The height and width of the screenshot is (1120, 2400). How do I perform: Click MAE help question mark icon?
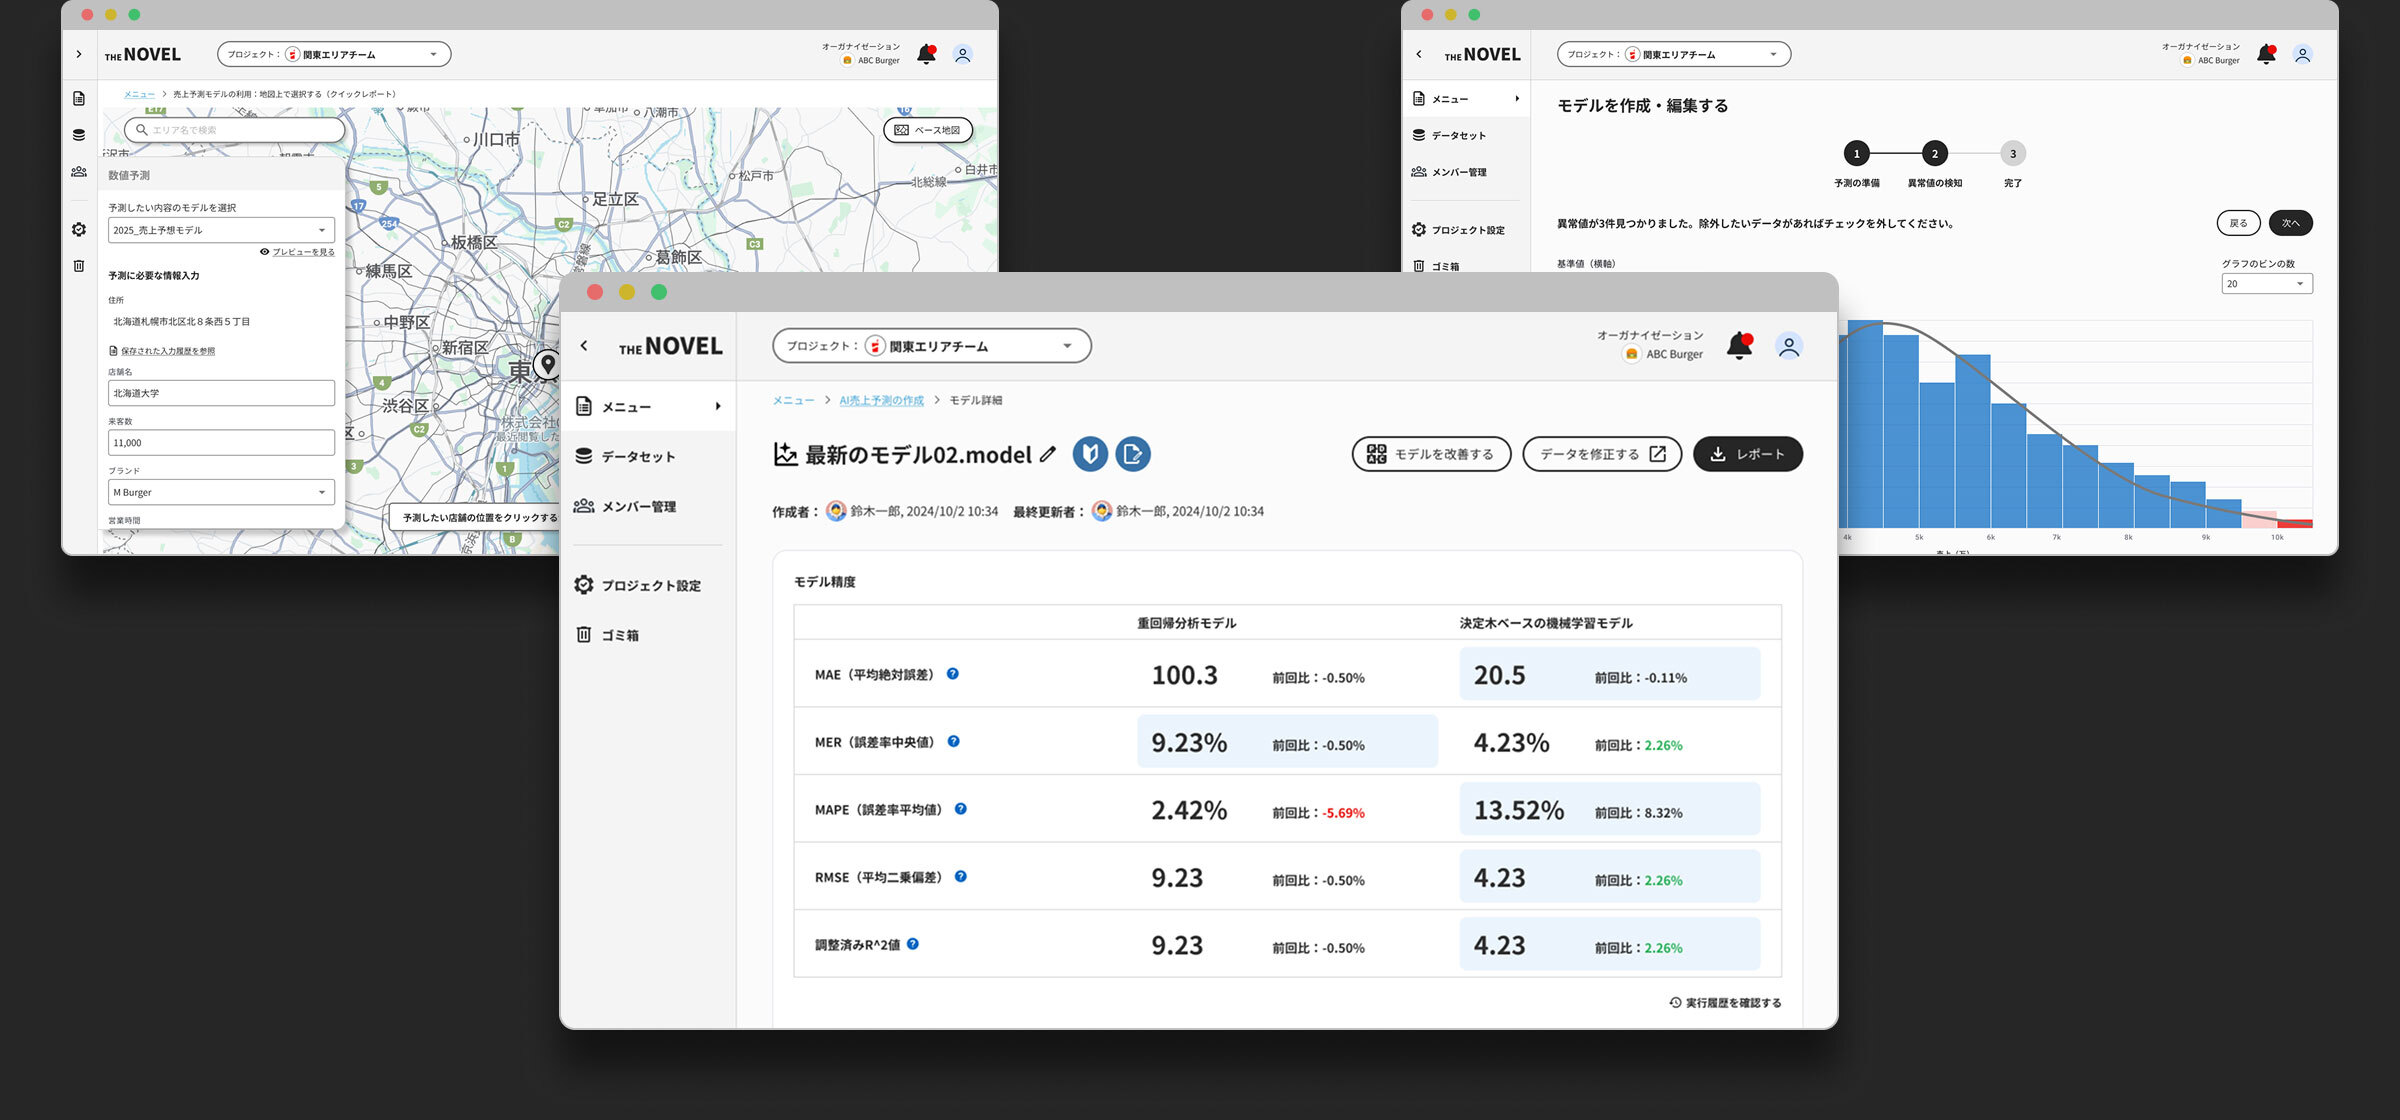pyautogui.click(x=953, y=674)
